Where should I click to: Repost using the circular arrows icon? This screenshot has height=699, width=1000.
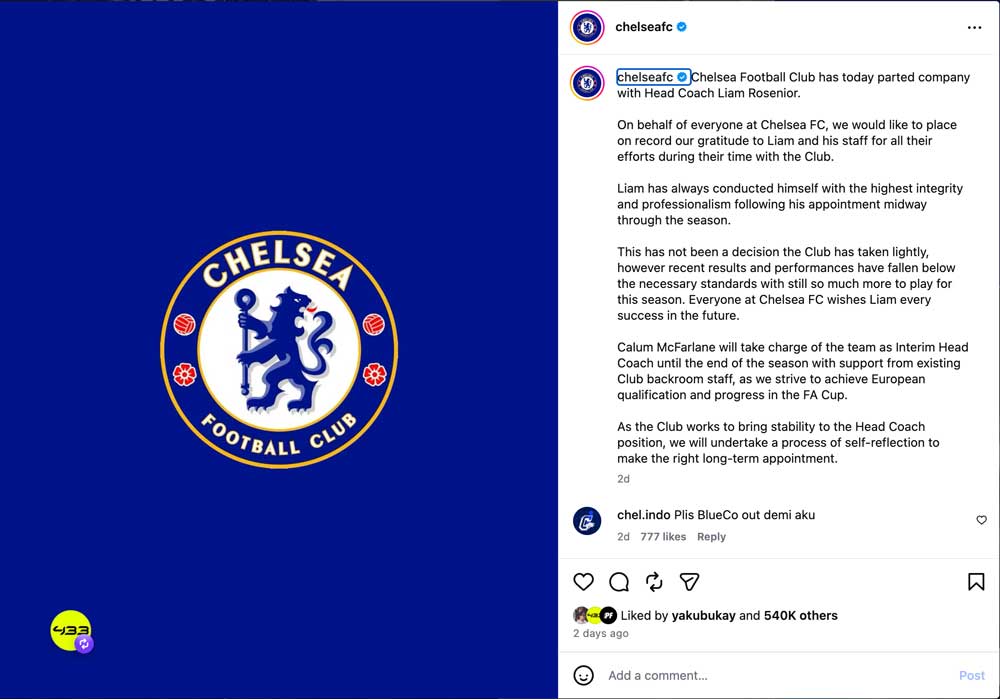point(654,581)
